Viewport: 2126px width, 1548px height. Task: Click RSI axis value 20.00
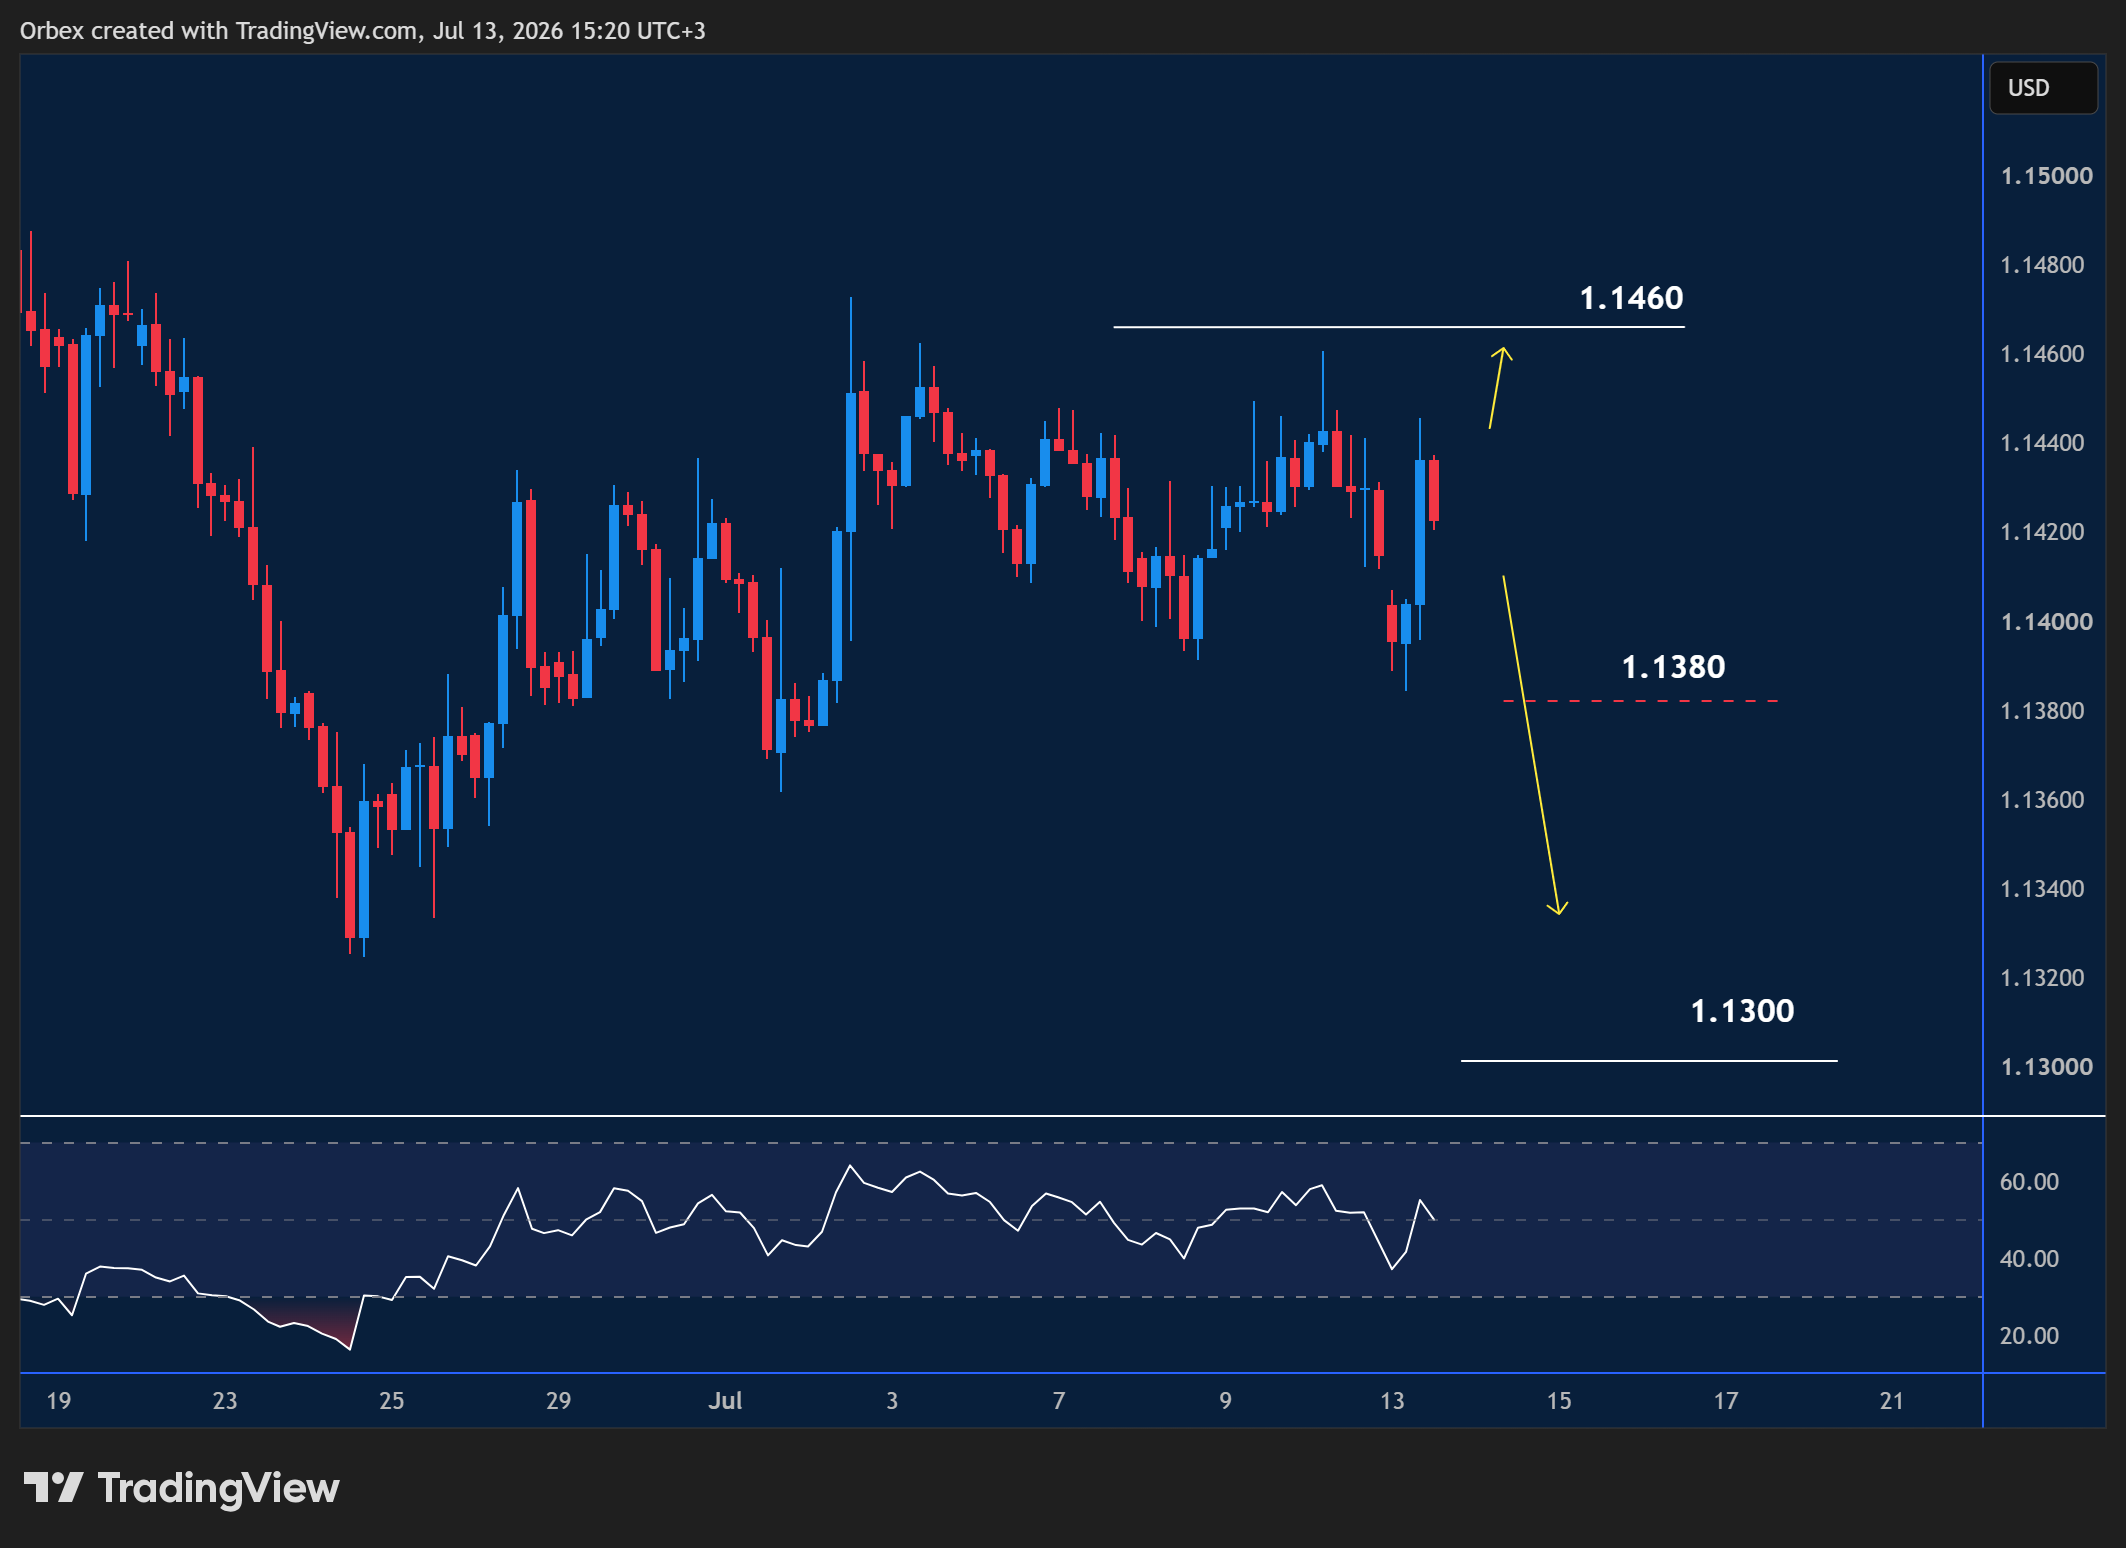click(2029, 1336)
